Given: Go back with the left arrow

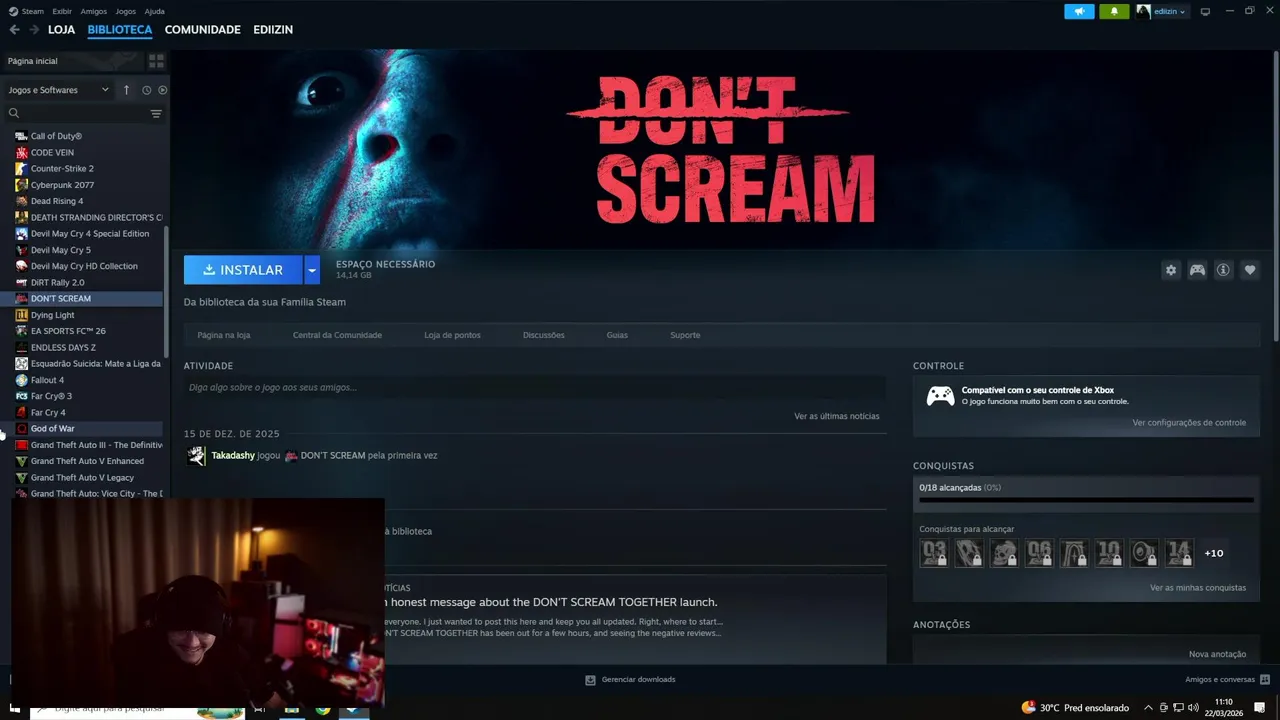Looking at the screenshot, I should pos(14,30).
